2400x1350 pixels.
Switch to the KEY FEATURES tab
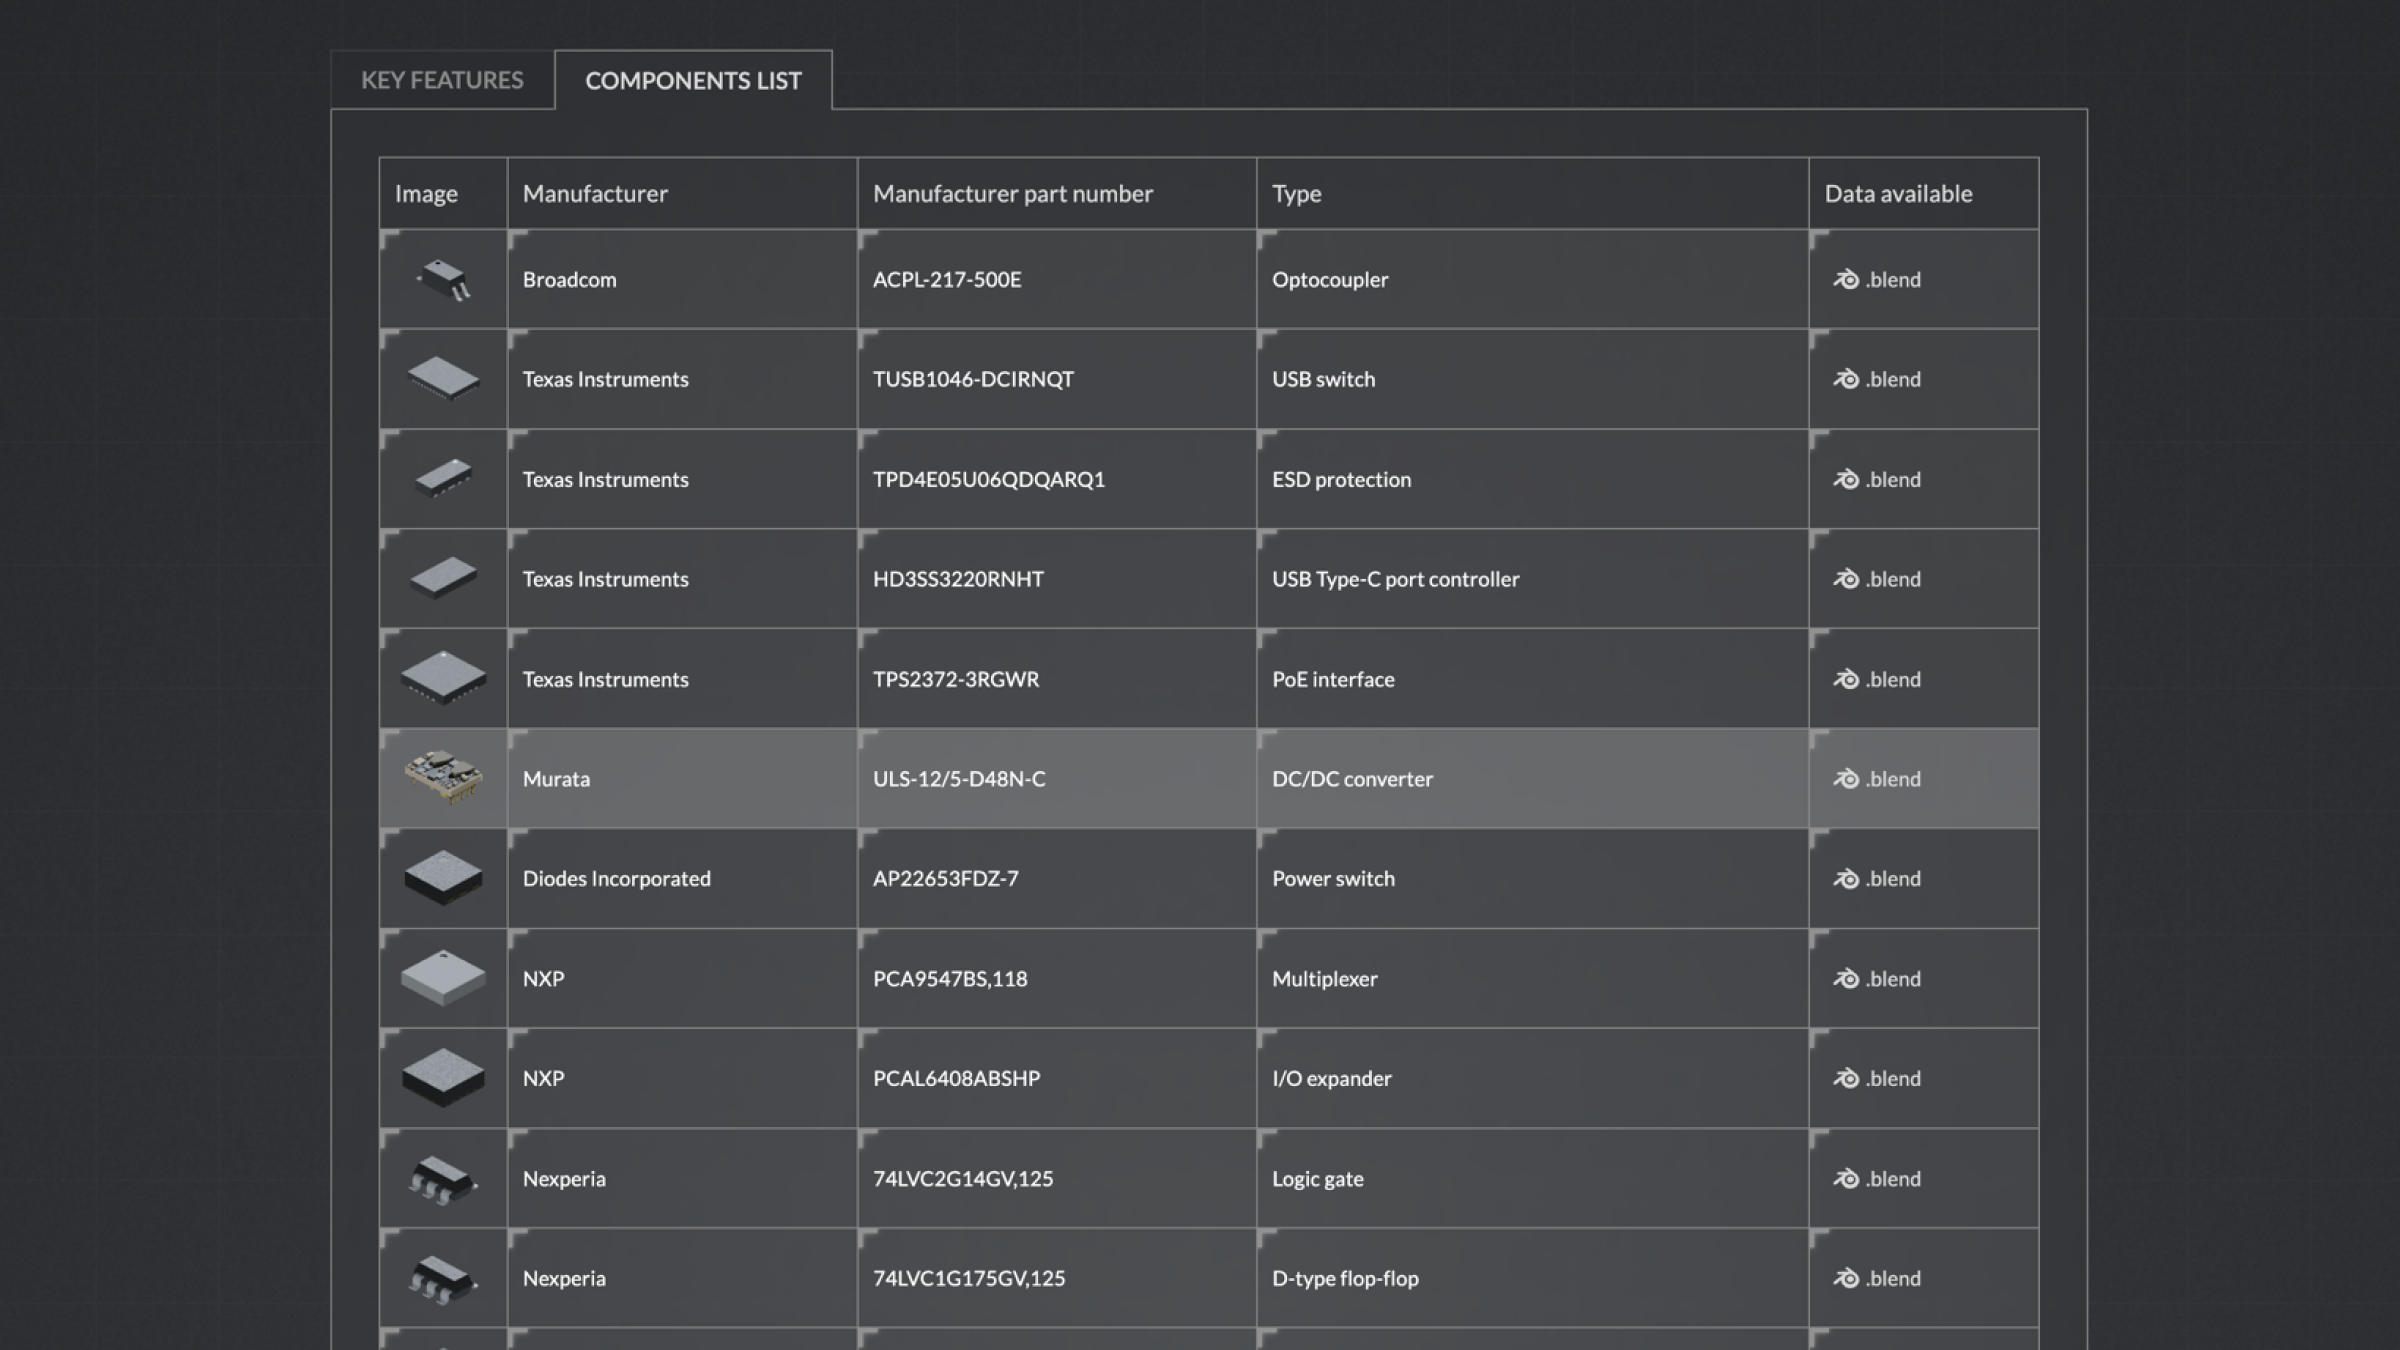tap(442, 77)
